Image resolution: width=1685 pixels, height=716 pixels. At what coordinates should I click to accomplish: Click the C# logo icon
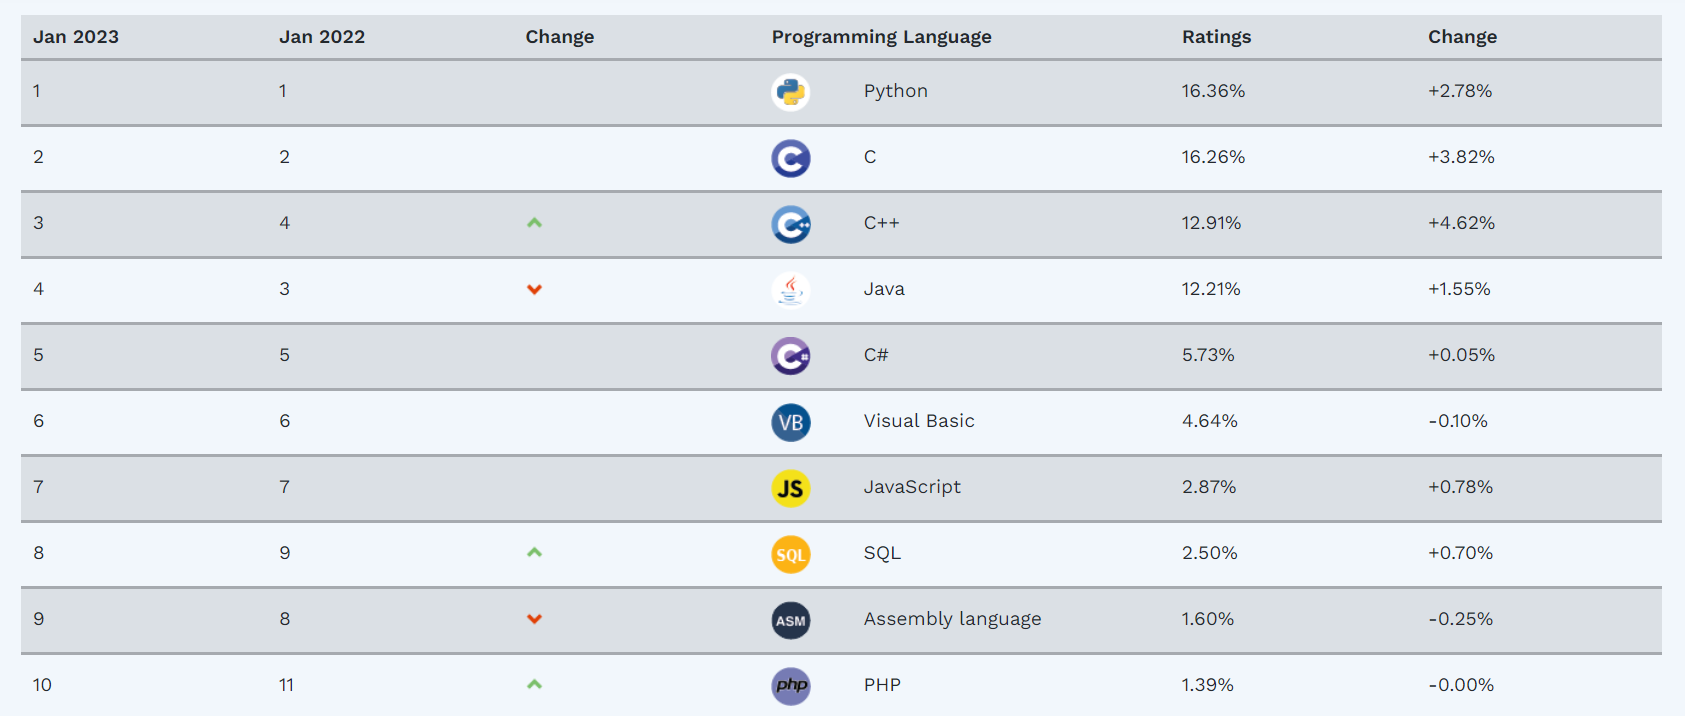tap(791, 356)
